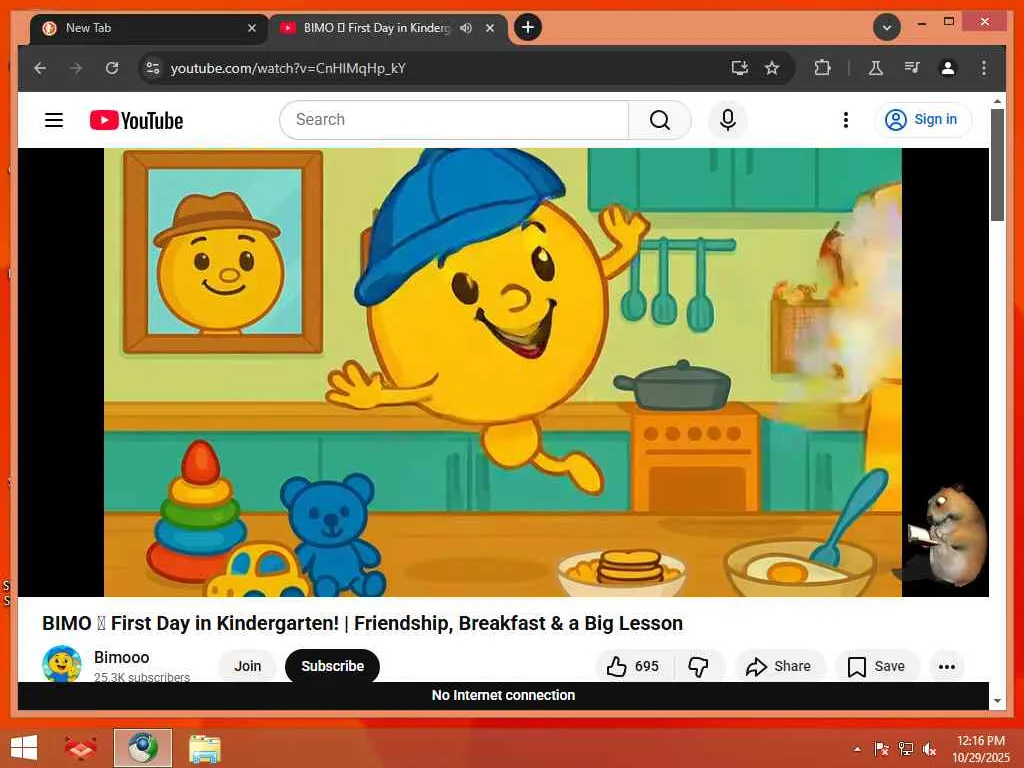Image resolution: width=1024 pixels, height=768 pixels.
Task: Open network status tray icon
Action: 906,749
